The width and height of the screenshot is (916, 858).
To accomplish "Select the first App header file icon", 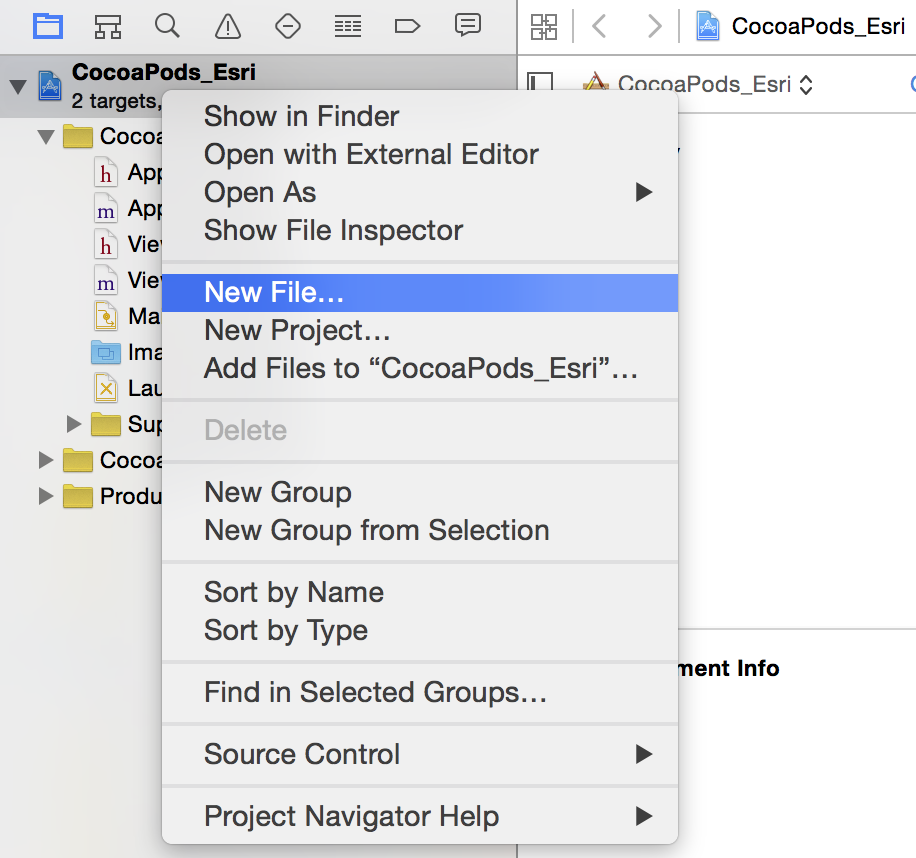I will 105,172.
